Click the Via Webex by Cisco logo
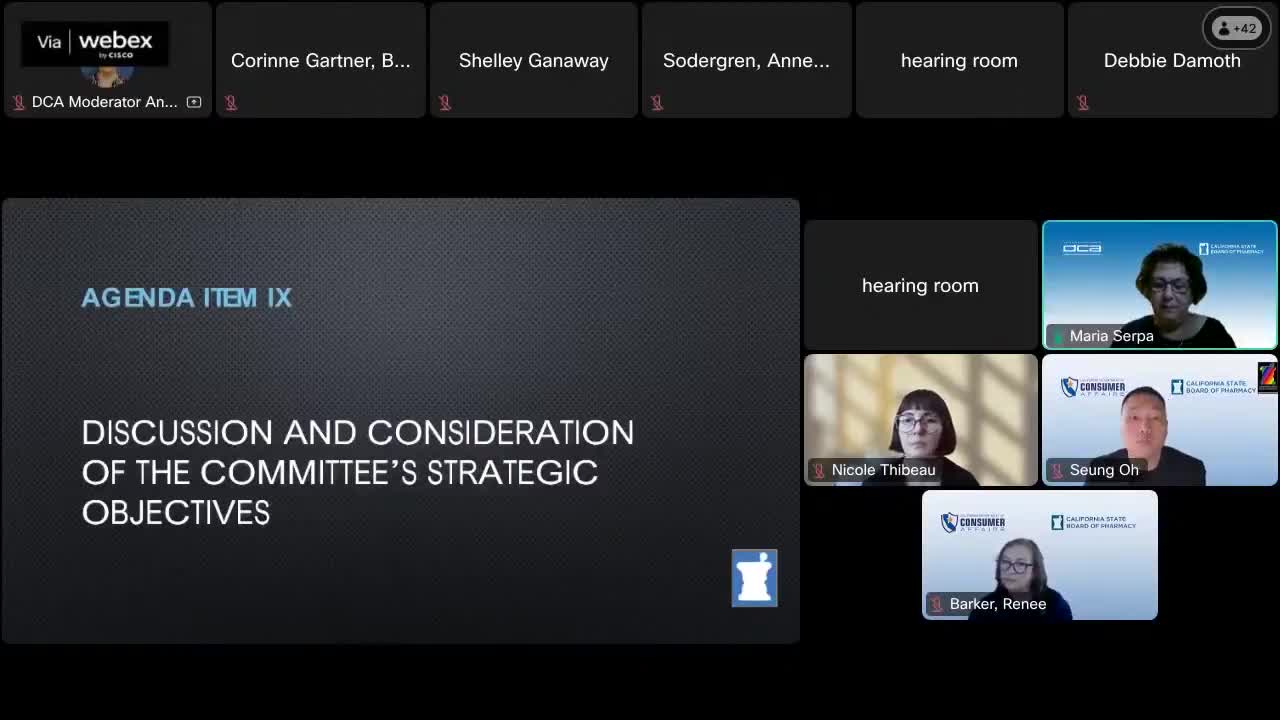The width and height of the screenshot is (1280, 720). (95, 43)
